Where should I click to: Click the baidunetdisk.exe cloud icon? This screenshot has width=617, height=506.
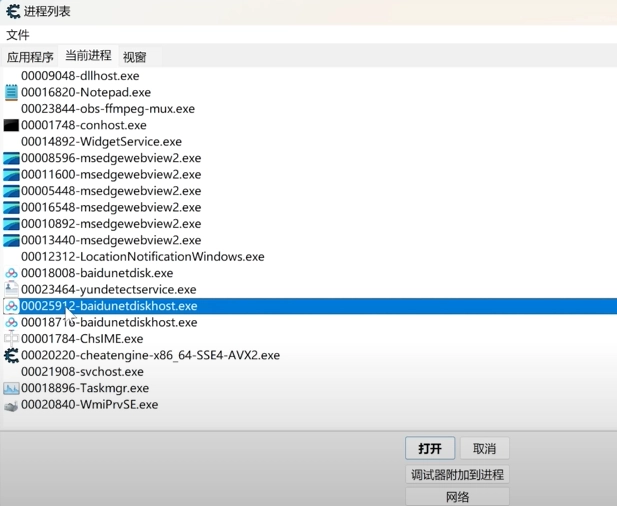[11, 273]
